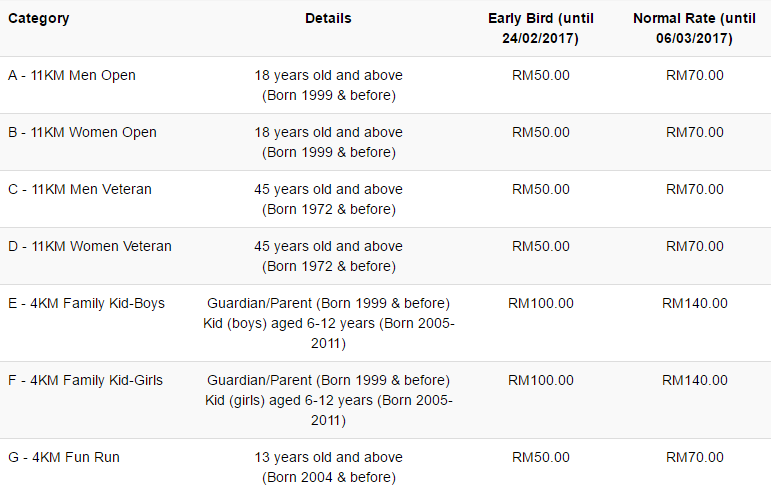This screenshot has height=500, width=771.
Task: Click the RM50.00 early bird price for Men Open
Action: tap(540, 76)
